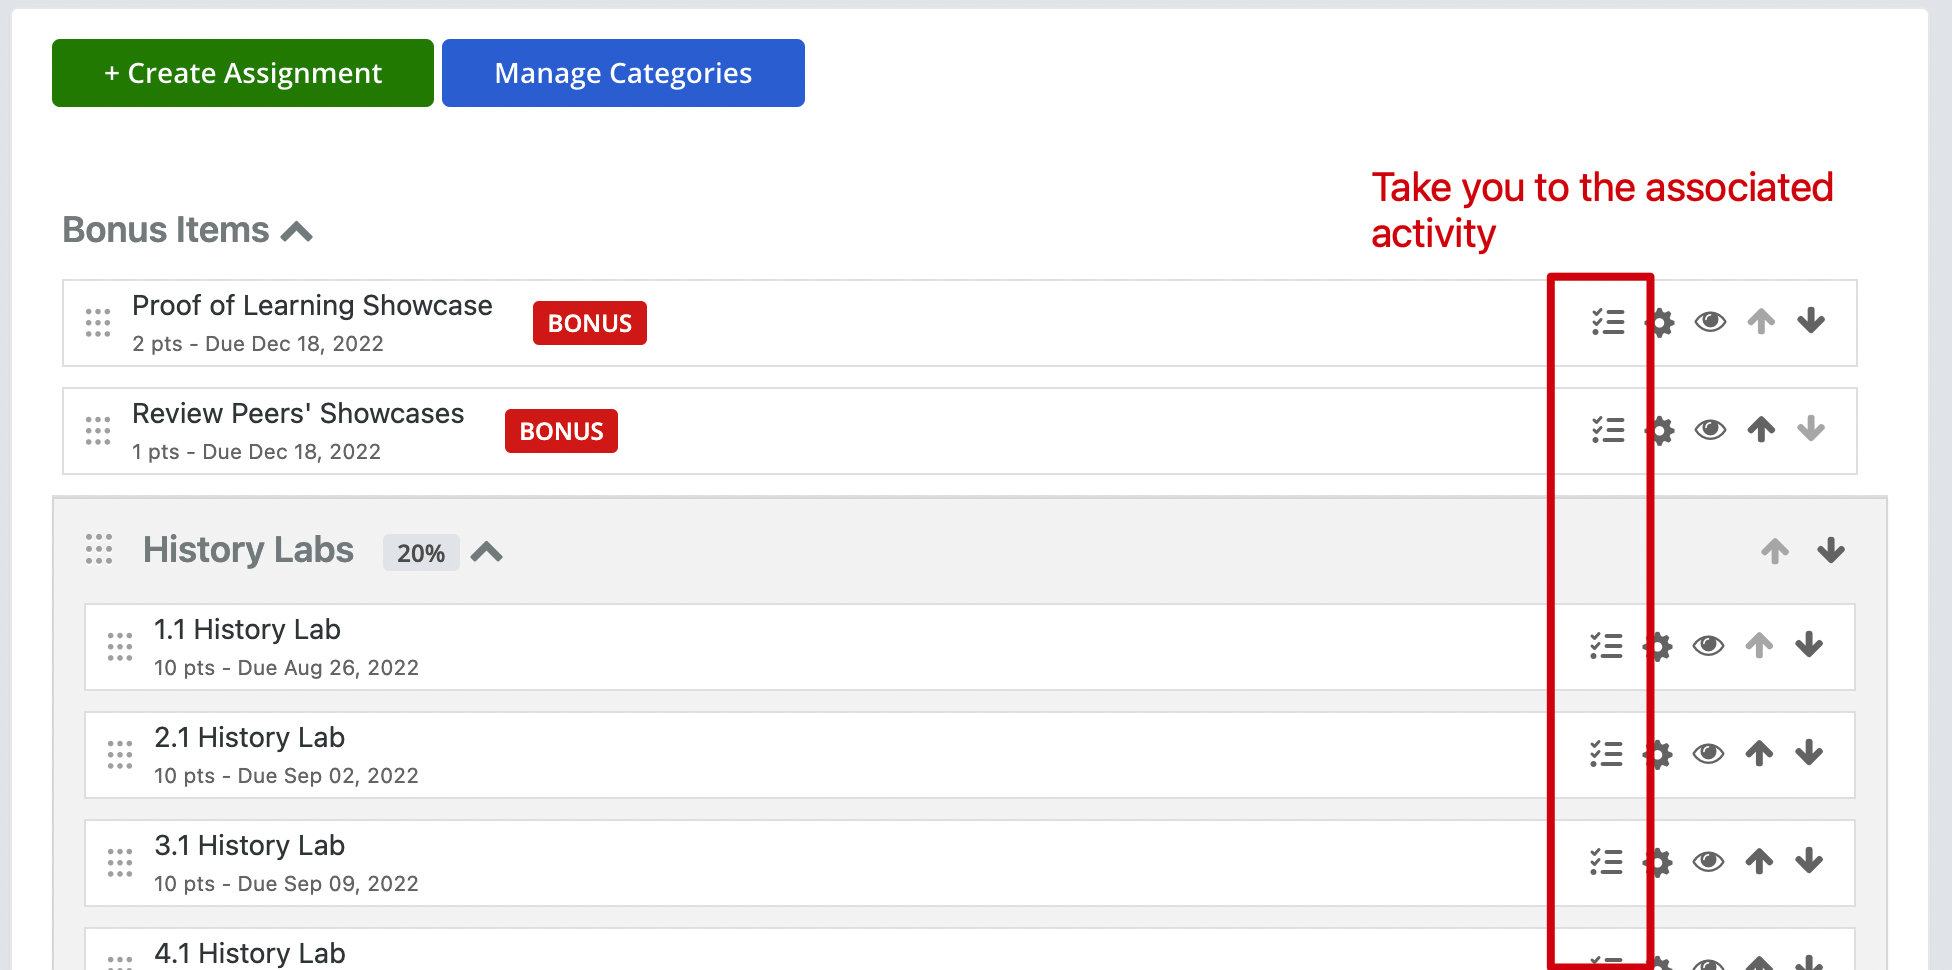
Task: Open settings gear for 3.1 History Lab
Action: tap(1658, 862)
